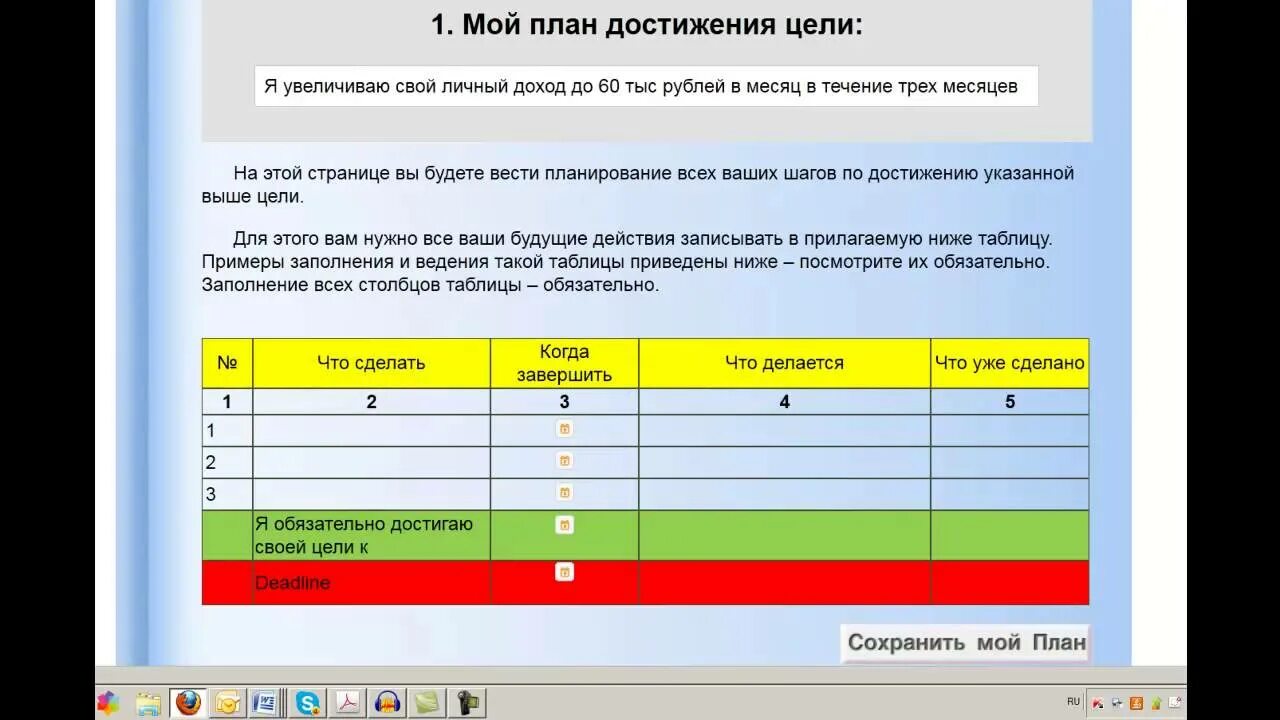Open the date picker in the red Deadline row
The height and width of the screenshot is (720, 1280).
click(x=564, y=572)
